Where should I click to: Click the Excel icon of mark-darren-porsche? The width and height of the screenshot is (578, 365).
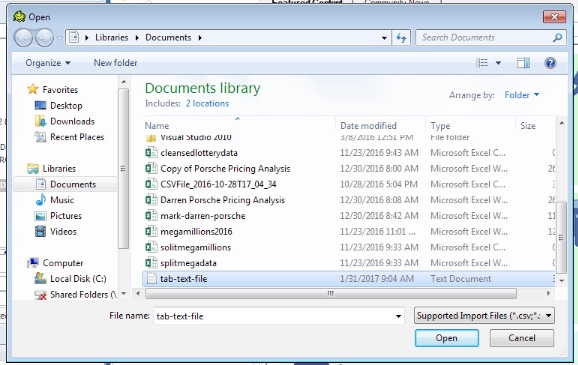coord(151,216)
